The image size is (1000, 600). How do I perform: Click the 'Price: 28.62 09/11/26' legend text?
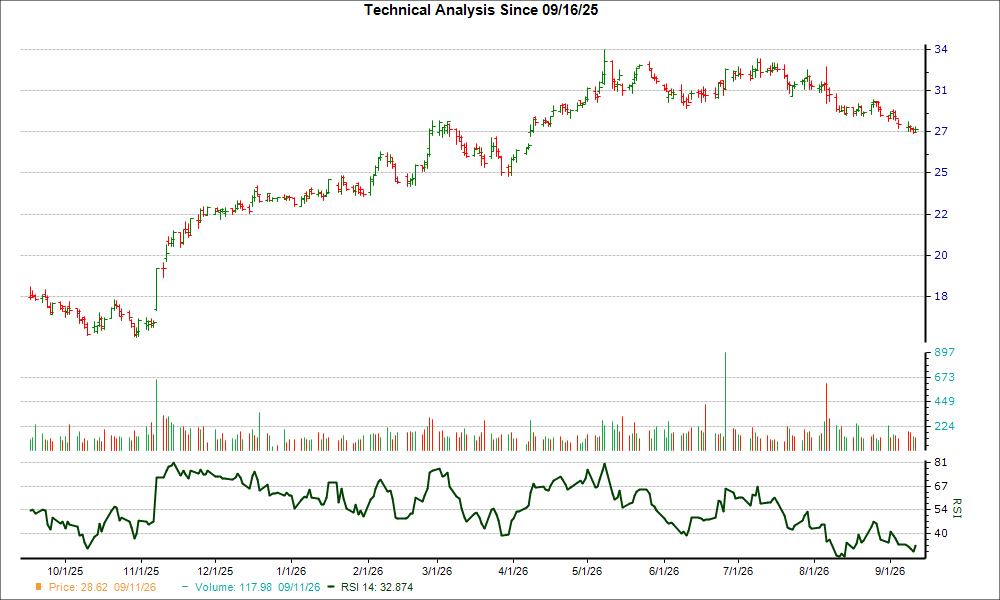(x=102, y=587)
